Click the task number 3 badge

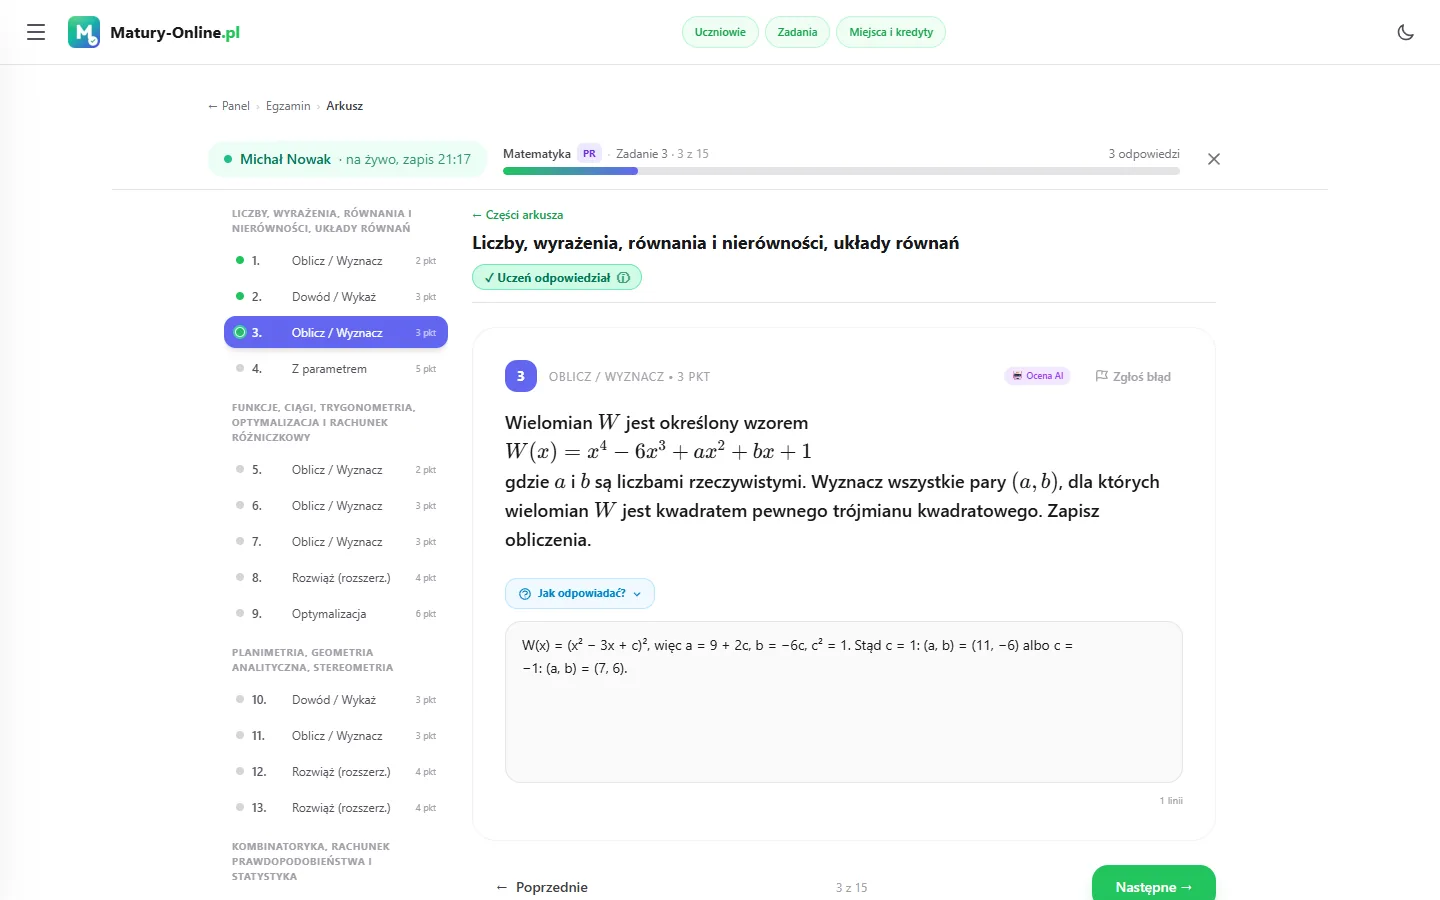(521, 376)
